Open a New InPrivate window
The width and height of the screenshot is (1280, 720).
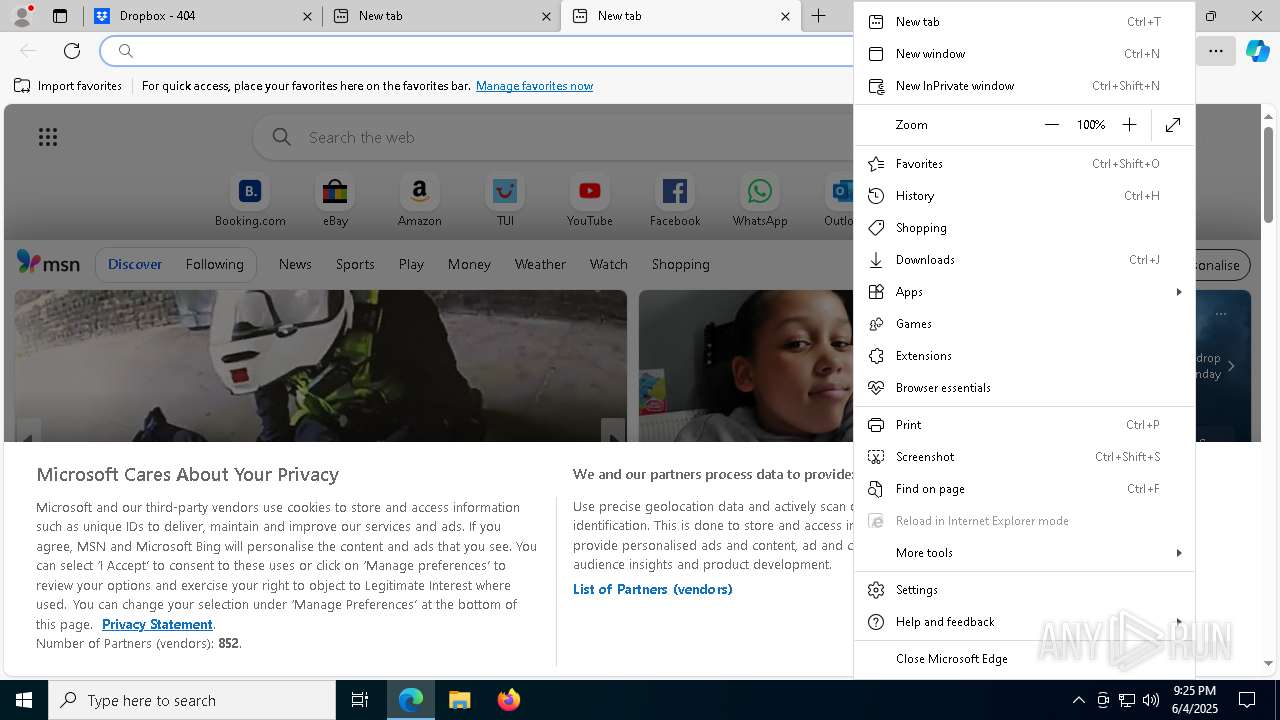1025,86
